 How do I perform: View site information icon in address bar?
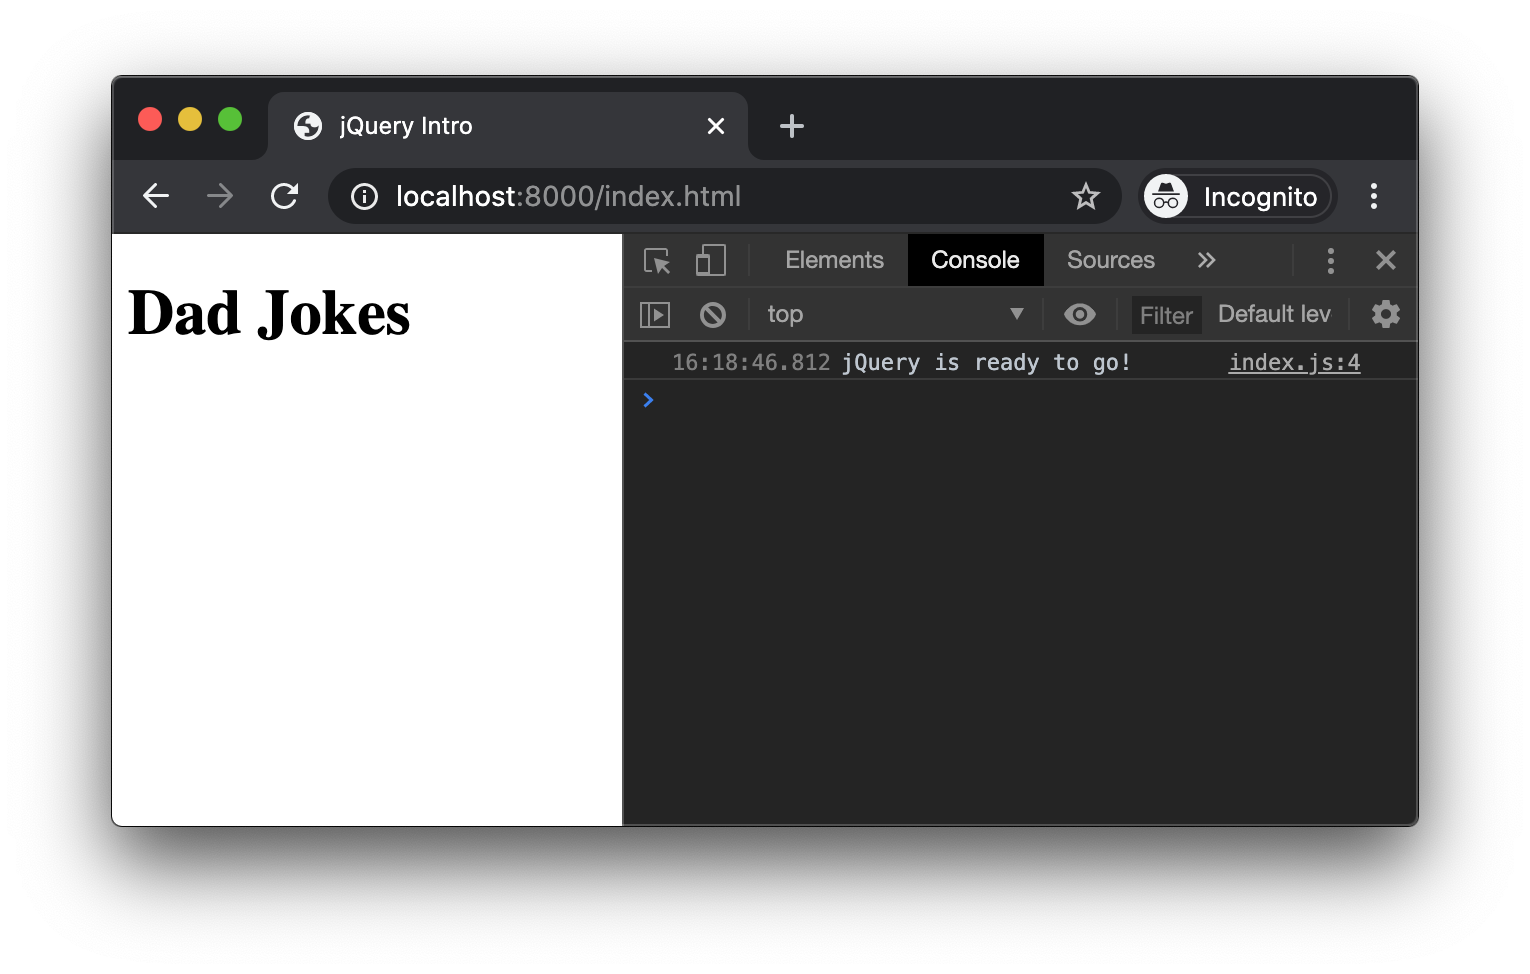364,197
